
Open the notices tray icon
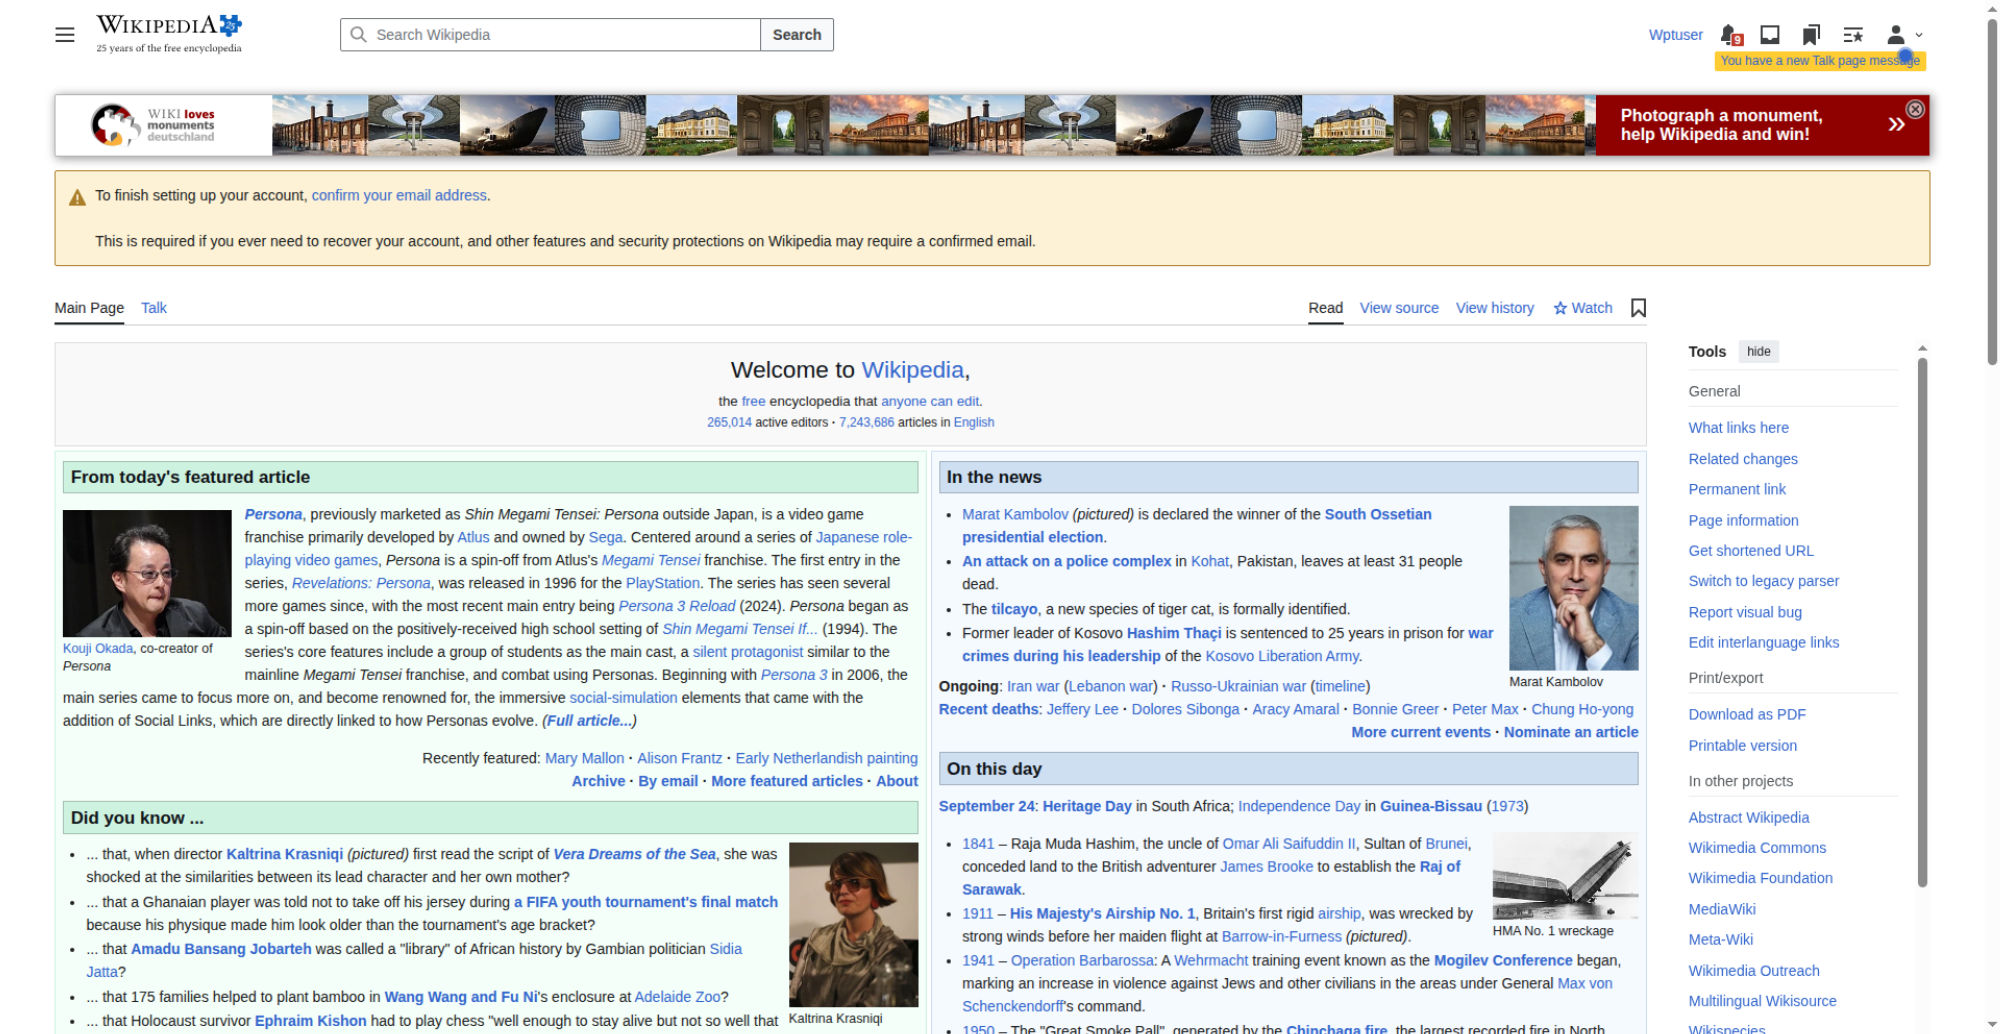[1770, 35]
